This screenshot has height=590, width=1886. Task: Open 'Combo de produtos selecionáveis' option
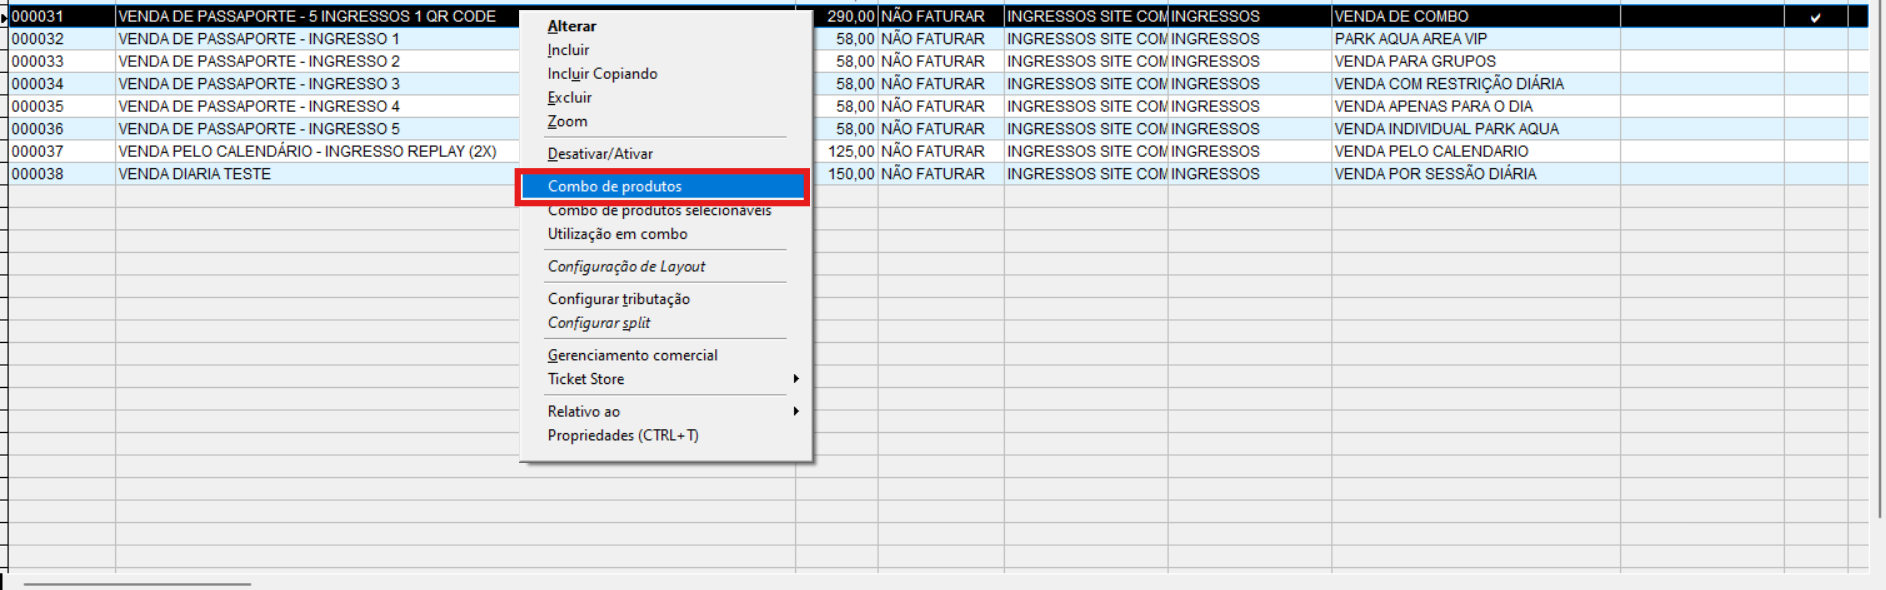[659, 211]
